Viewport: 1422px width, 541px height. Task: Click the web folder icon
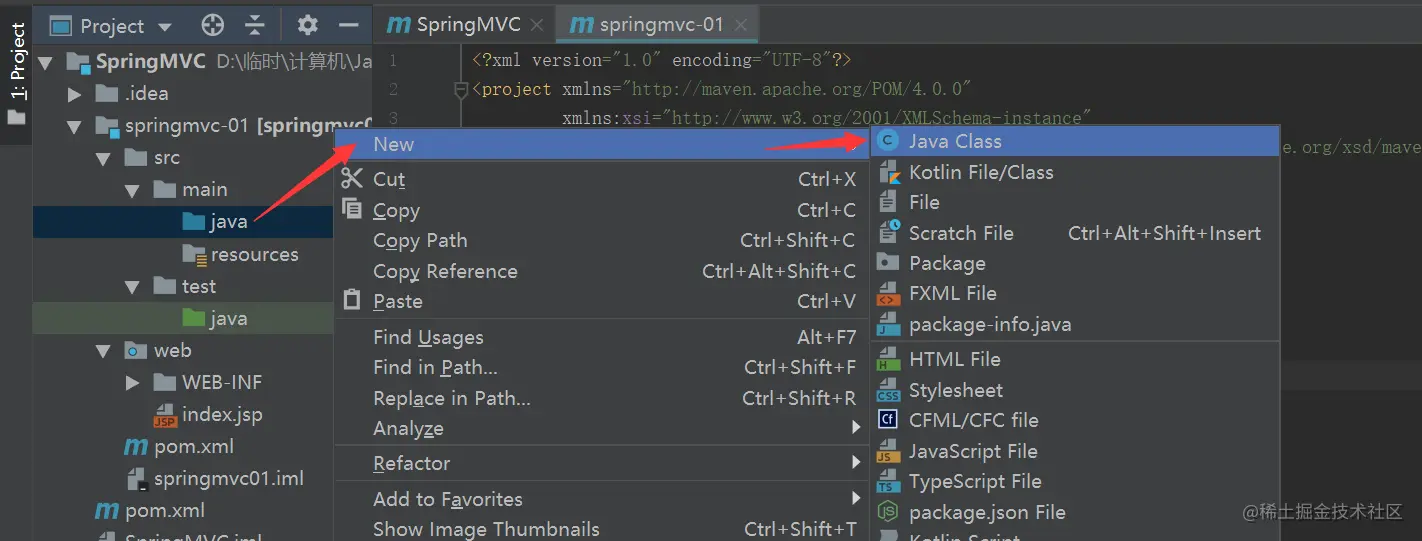[x=136, y=350]
